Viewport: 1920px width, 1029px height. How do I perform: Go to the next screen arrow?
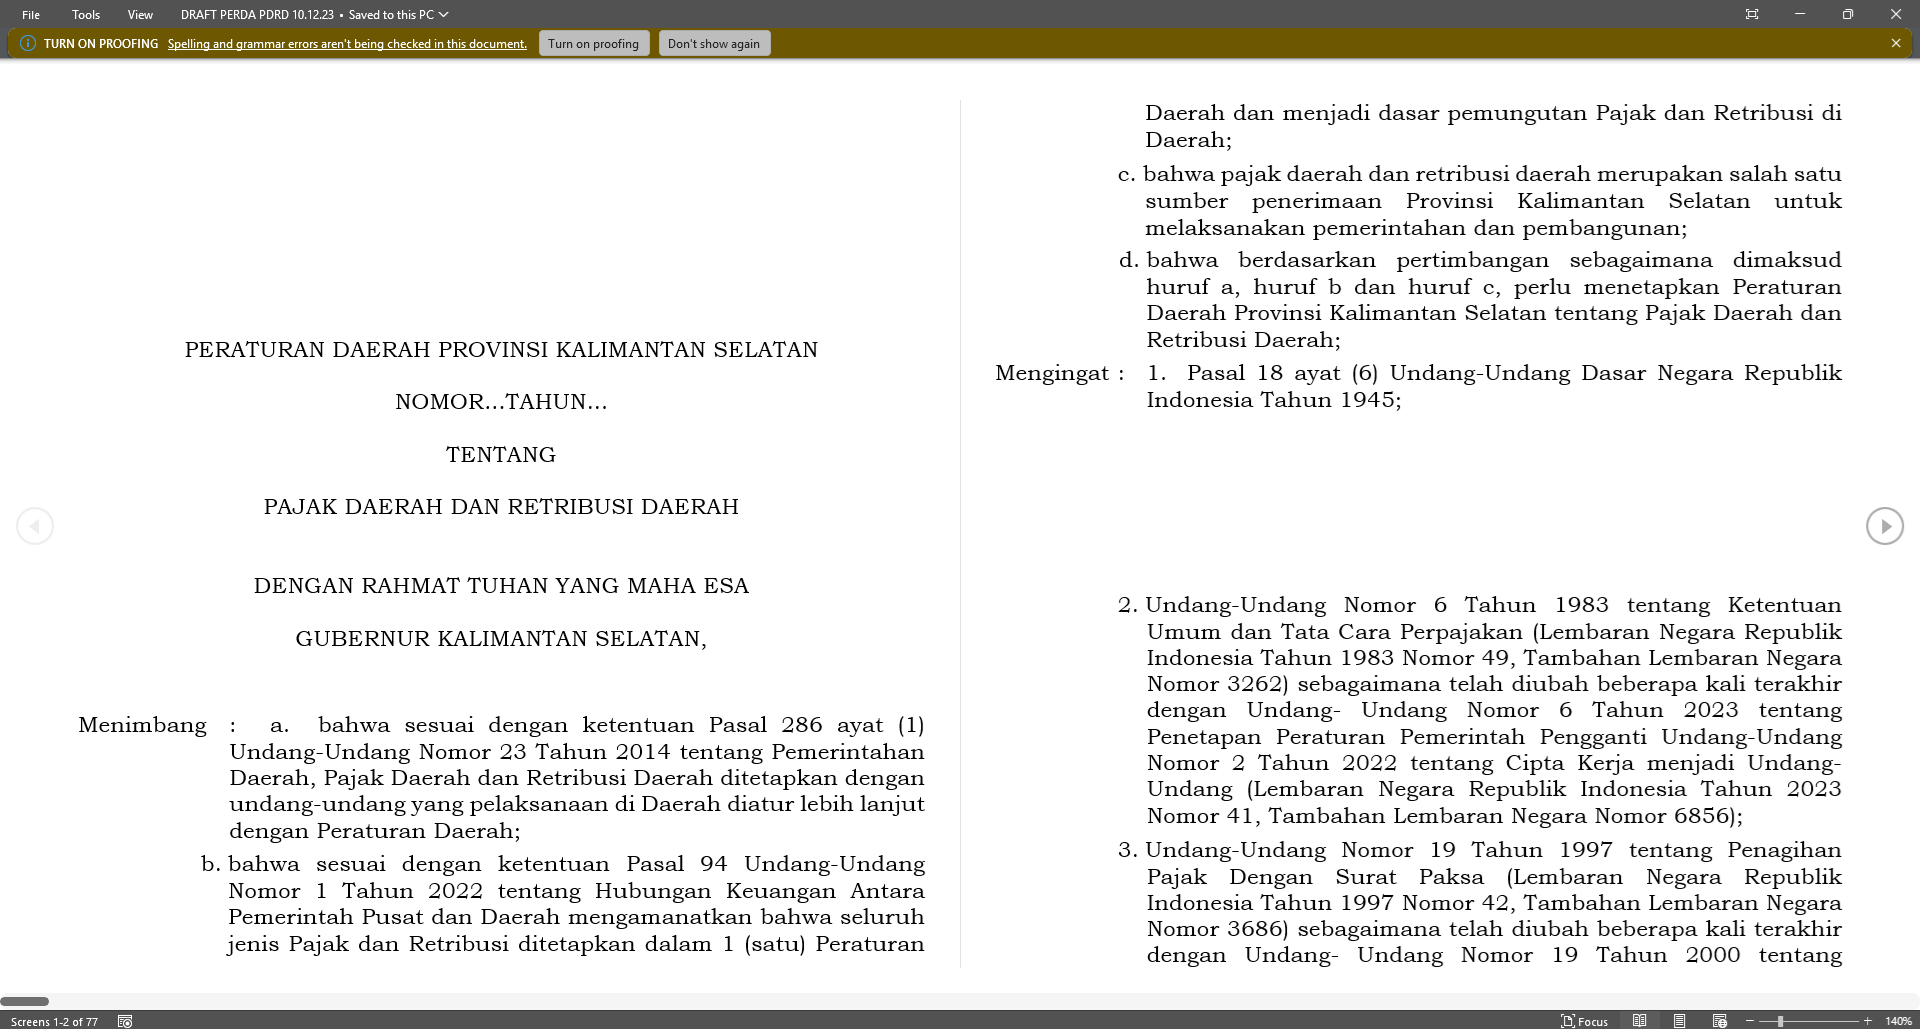(1884, 526)
